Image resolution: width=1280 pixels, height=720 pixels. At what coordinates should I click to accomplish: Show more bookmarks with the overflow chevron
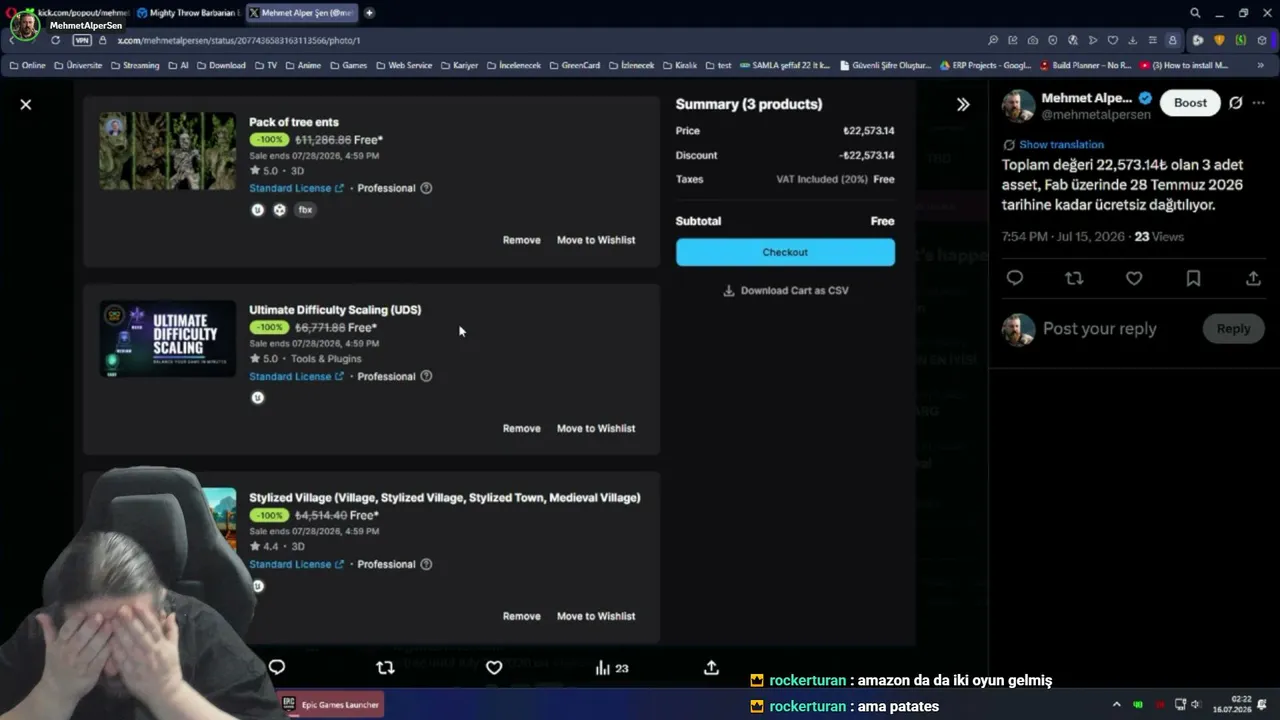pos(1260,65)
